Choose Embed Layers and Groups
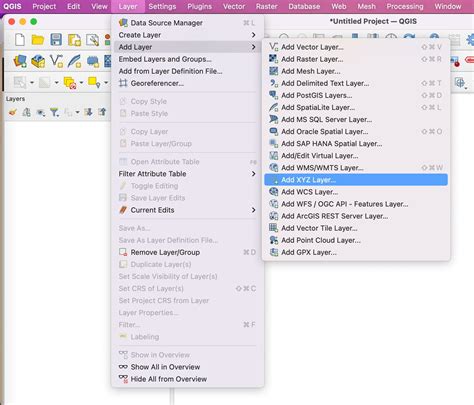Screen dimensions: 474x405 coord(187,59)
